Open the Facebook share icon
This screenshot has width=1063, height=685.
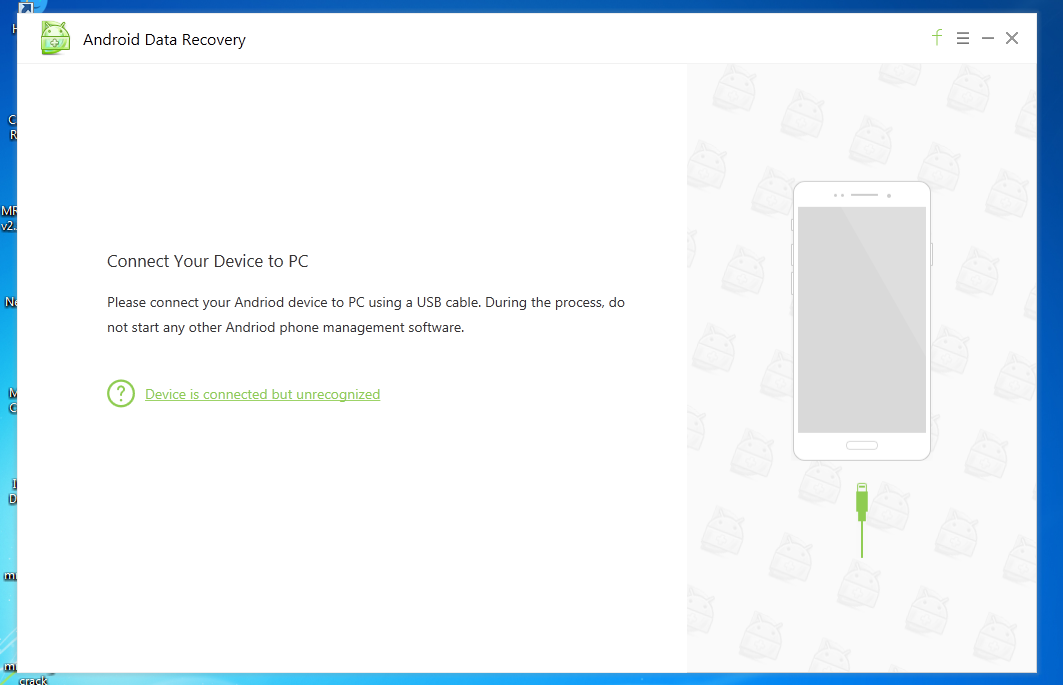tap(937, 37)
